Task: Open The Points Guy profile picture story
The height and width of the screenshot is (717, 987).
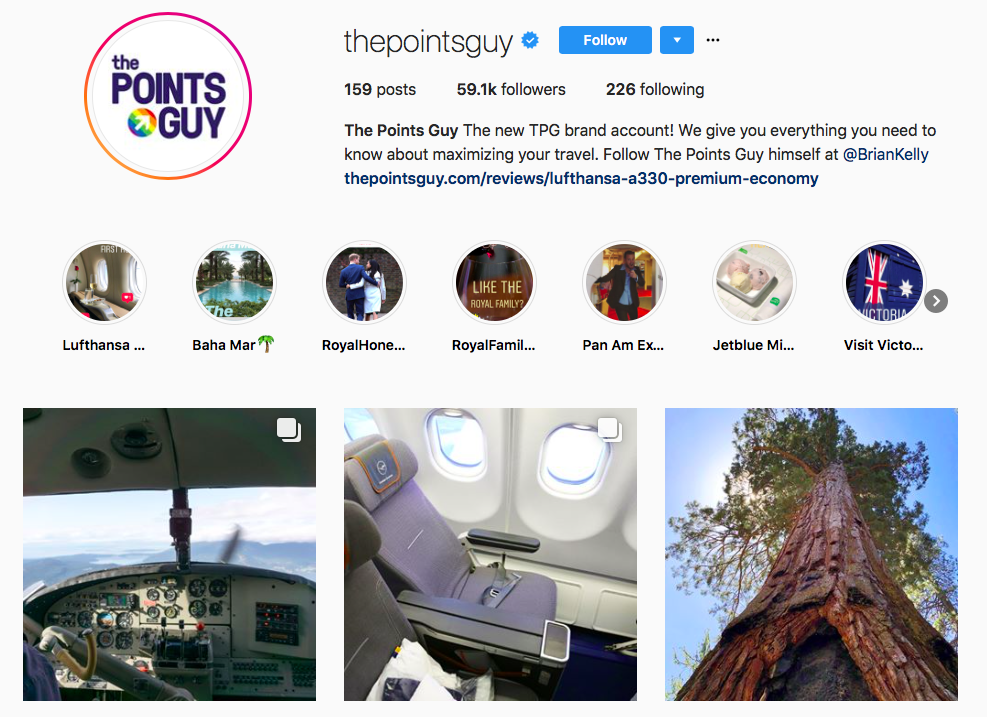Action: tap(168, 96)
